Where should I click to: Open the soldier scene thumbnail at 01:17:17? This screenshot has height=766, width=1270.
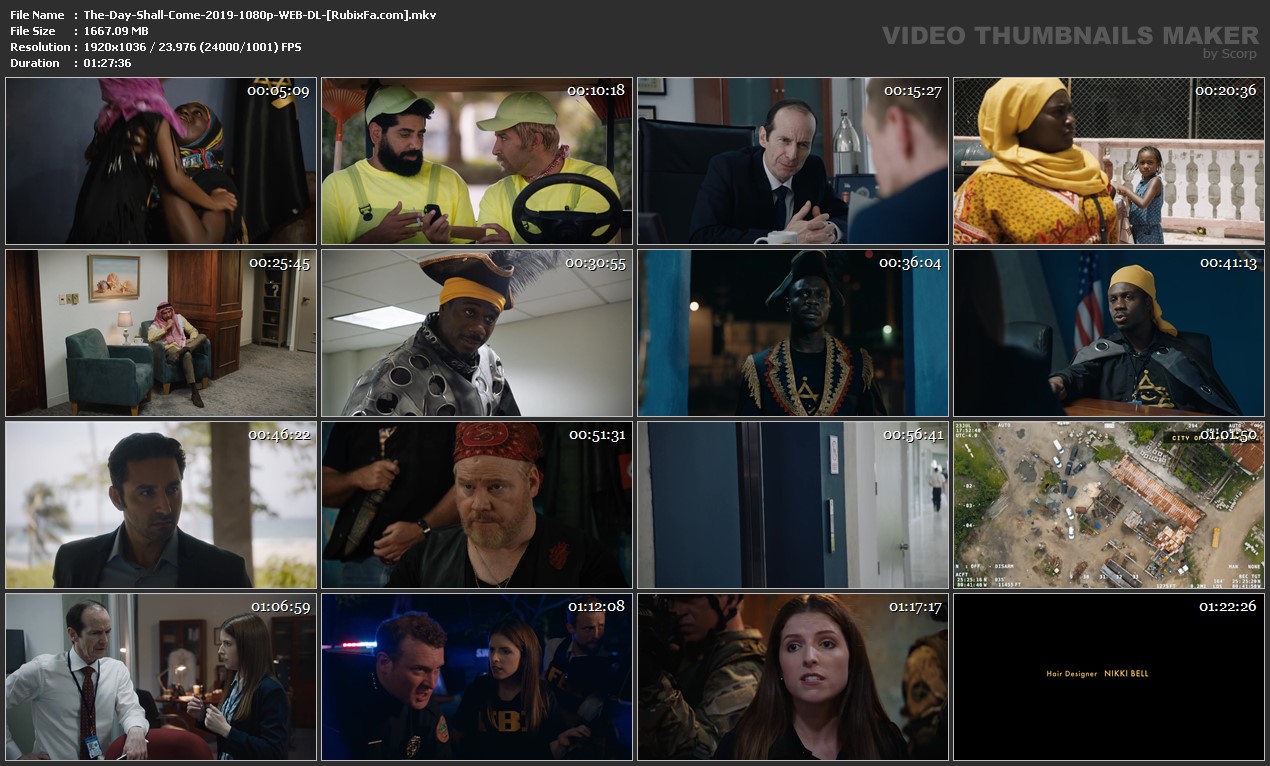point(793,677)
